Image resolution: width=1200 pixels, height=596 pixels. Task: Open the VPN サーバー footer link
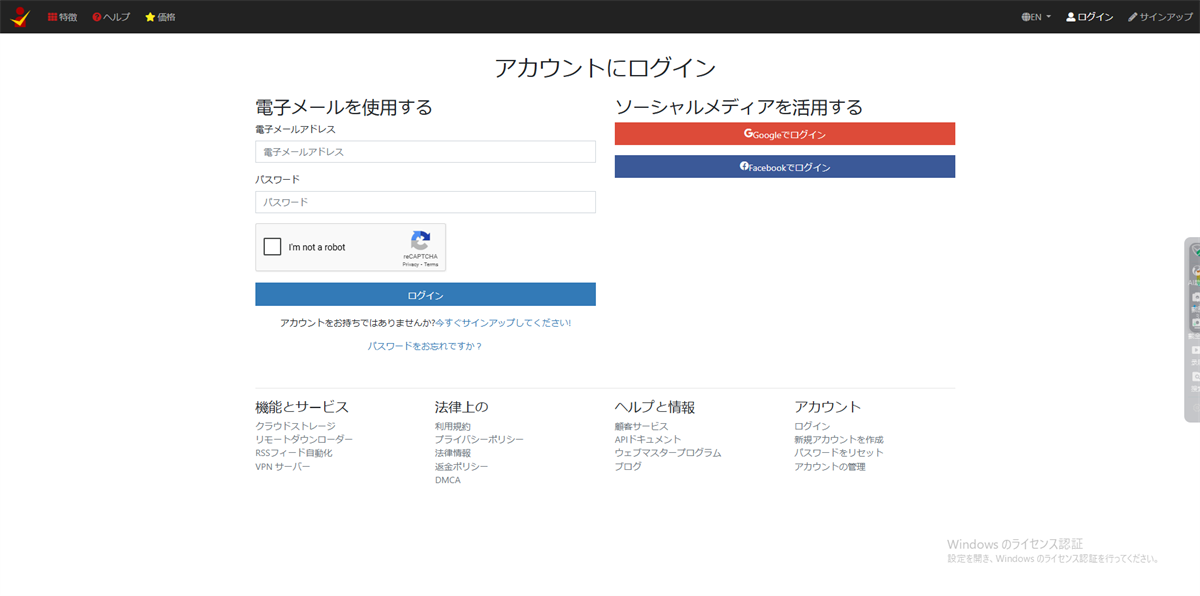tap(283, 466)
